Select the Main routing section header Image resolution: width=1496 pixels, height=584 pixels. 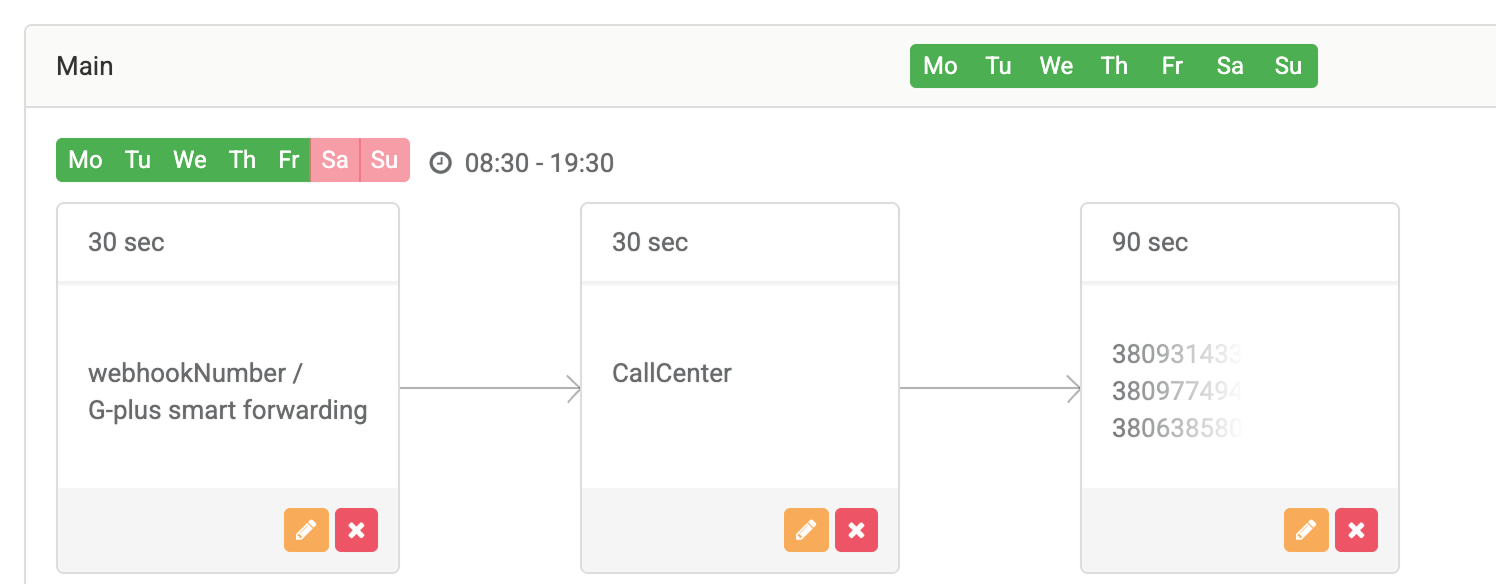point(85,66)
